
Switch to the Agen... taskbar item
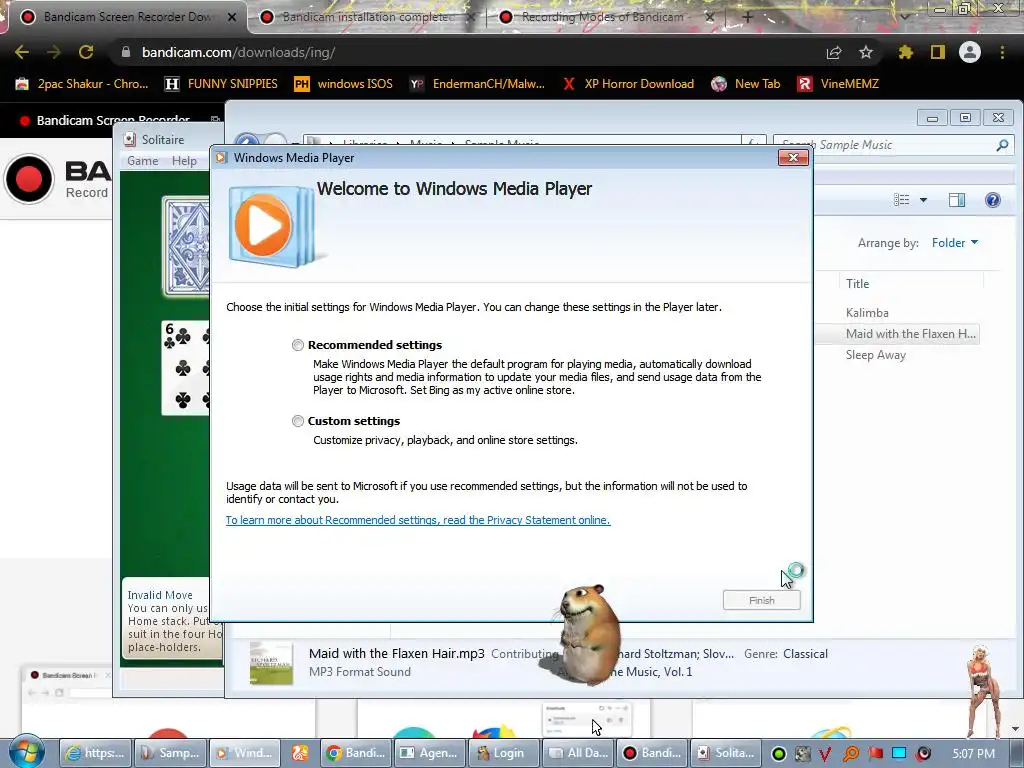coord(430,753)
